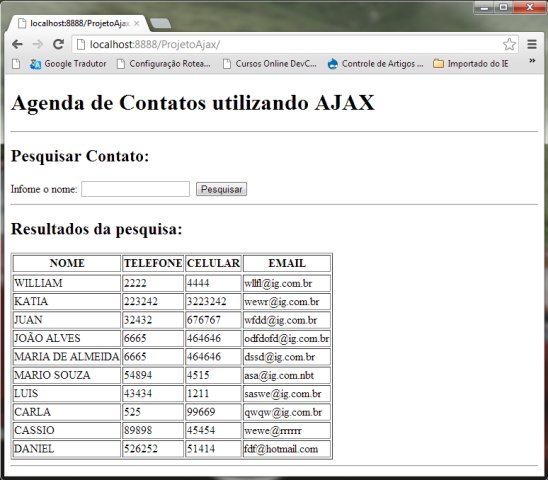This screenshot has height=480, width=548.
Task: Click cell phone value 3223242
Action: click(x=207, y=301)
